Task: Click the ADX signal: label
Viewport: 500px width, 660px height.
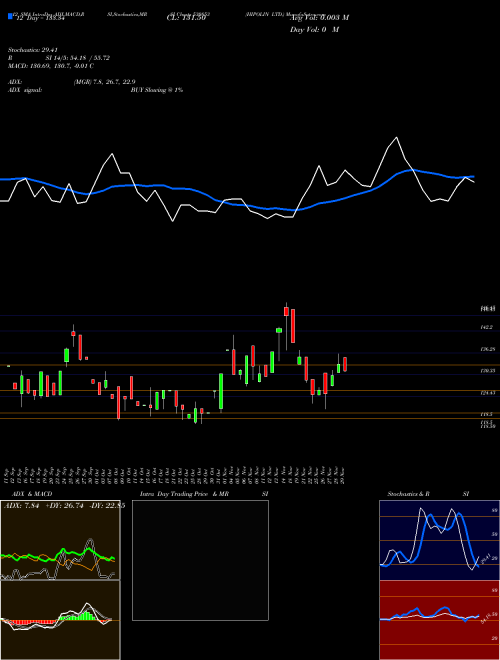Action: tap(25, 90)
